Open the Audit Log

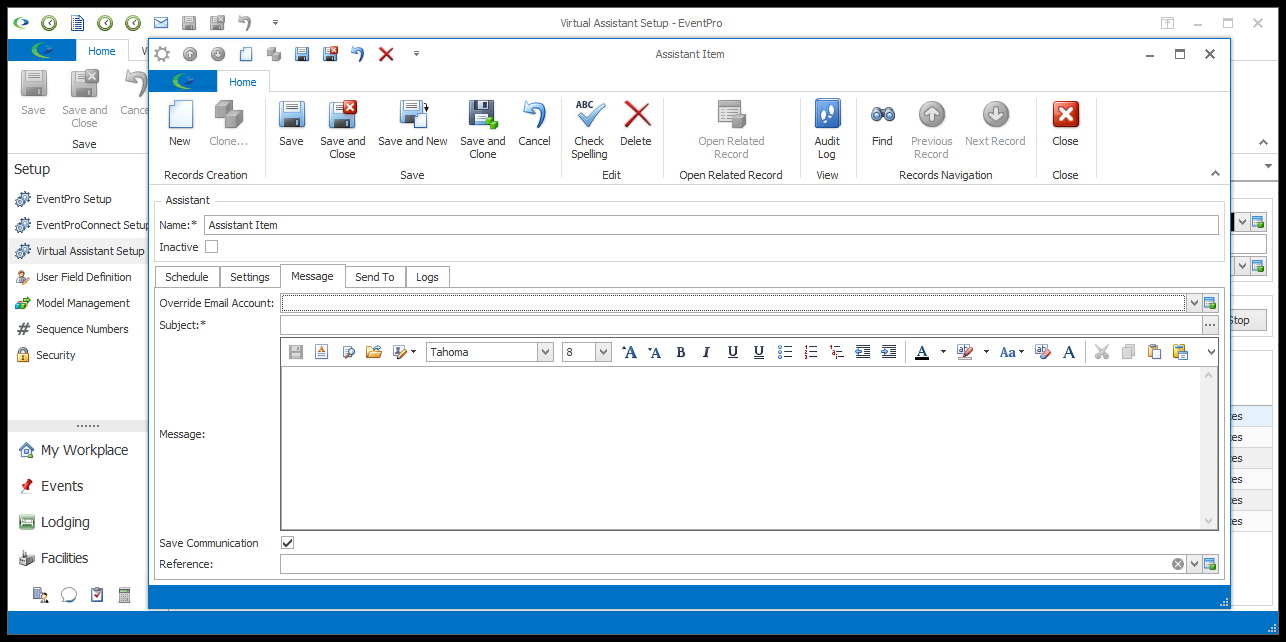point(827,130)
